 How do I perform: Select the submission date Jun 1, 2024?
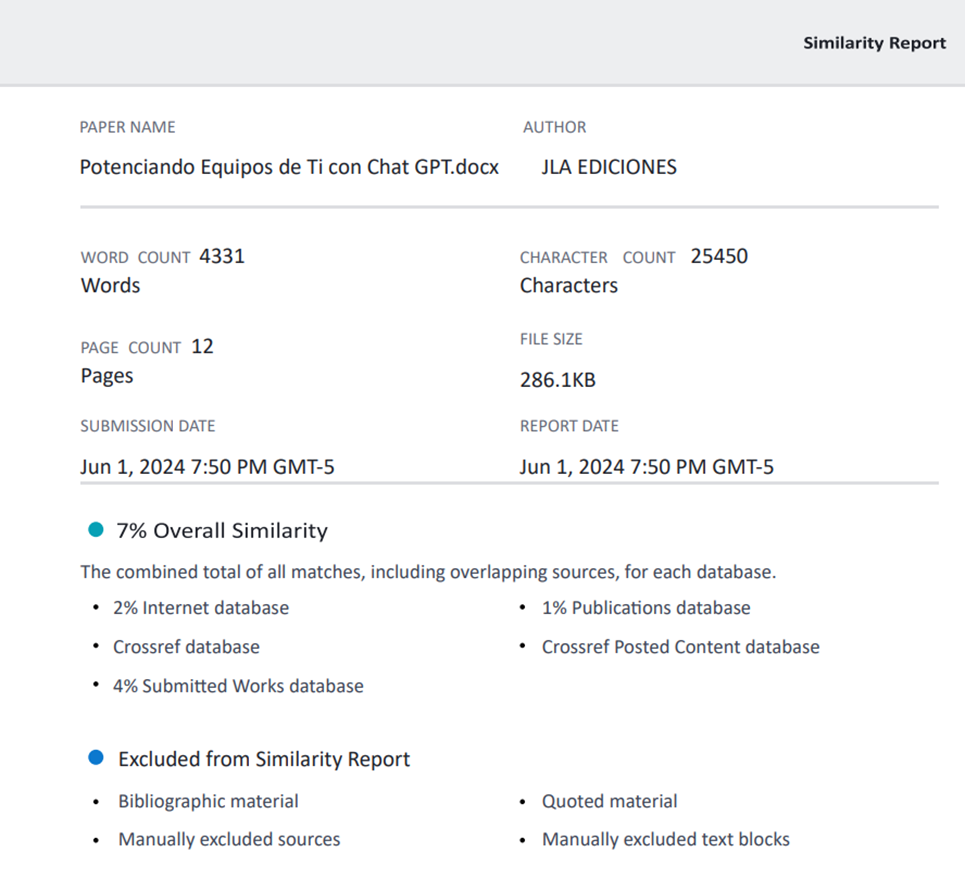(x=207, y=466)
